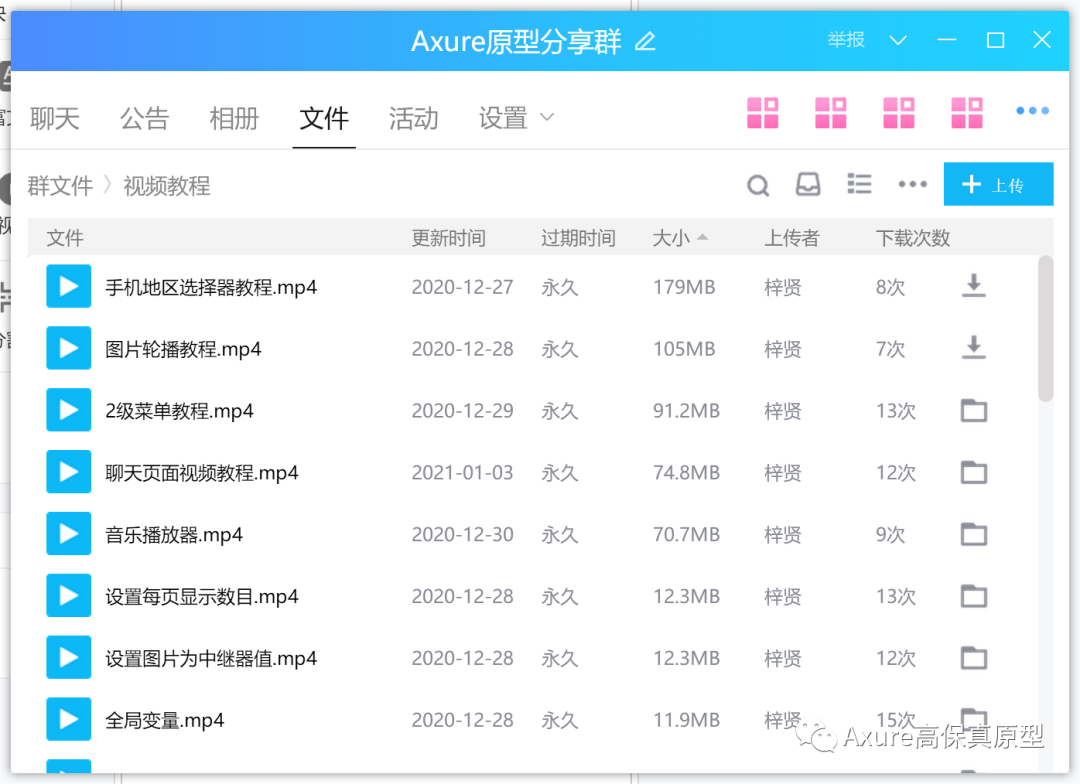Viewport: 1080px width, 784px height.
Task: Play 音乐播放器.mp4 video icon
Action: 68,534
